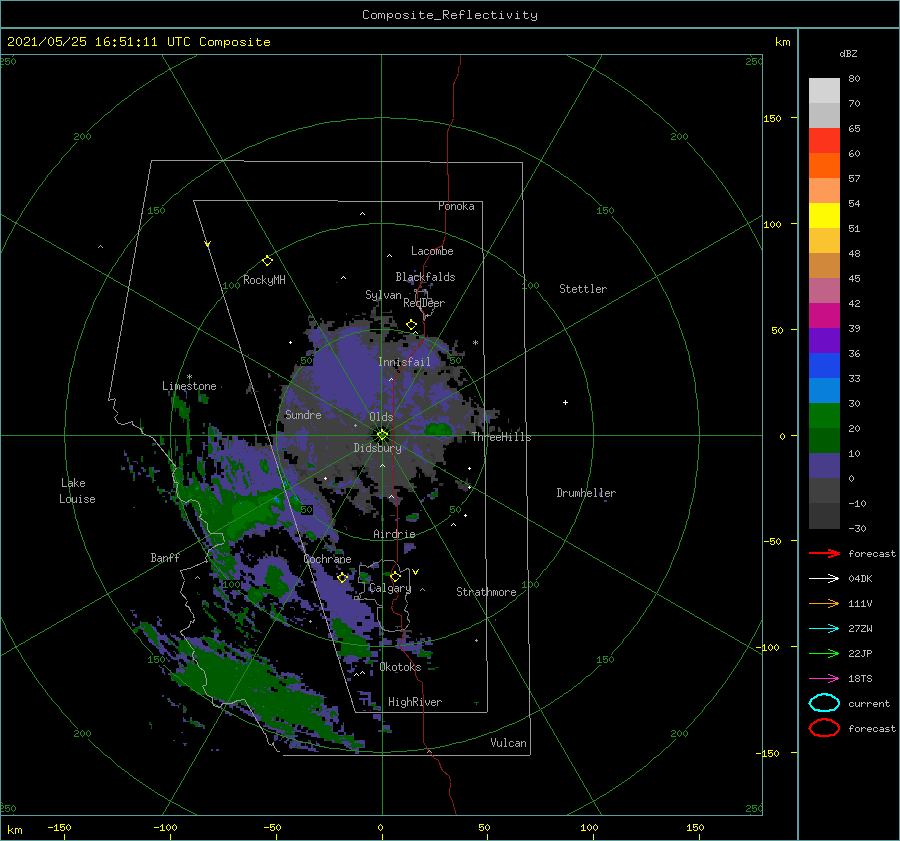
Task: Click the yellow diamond marker below Cochrane
Action: click(x=342, y=578)
